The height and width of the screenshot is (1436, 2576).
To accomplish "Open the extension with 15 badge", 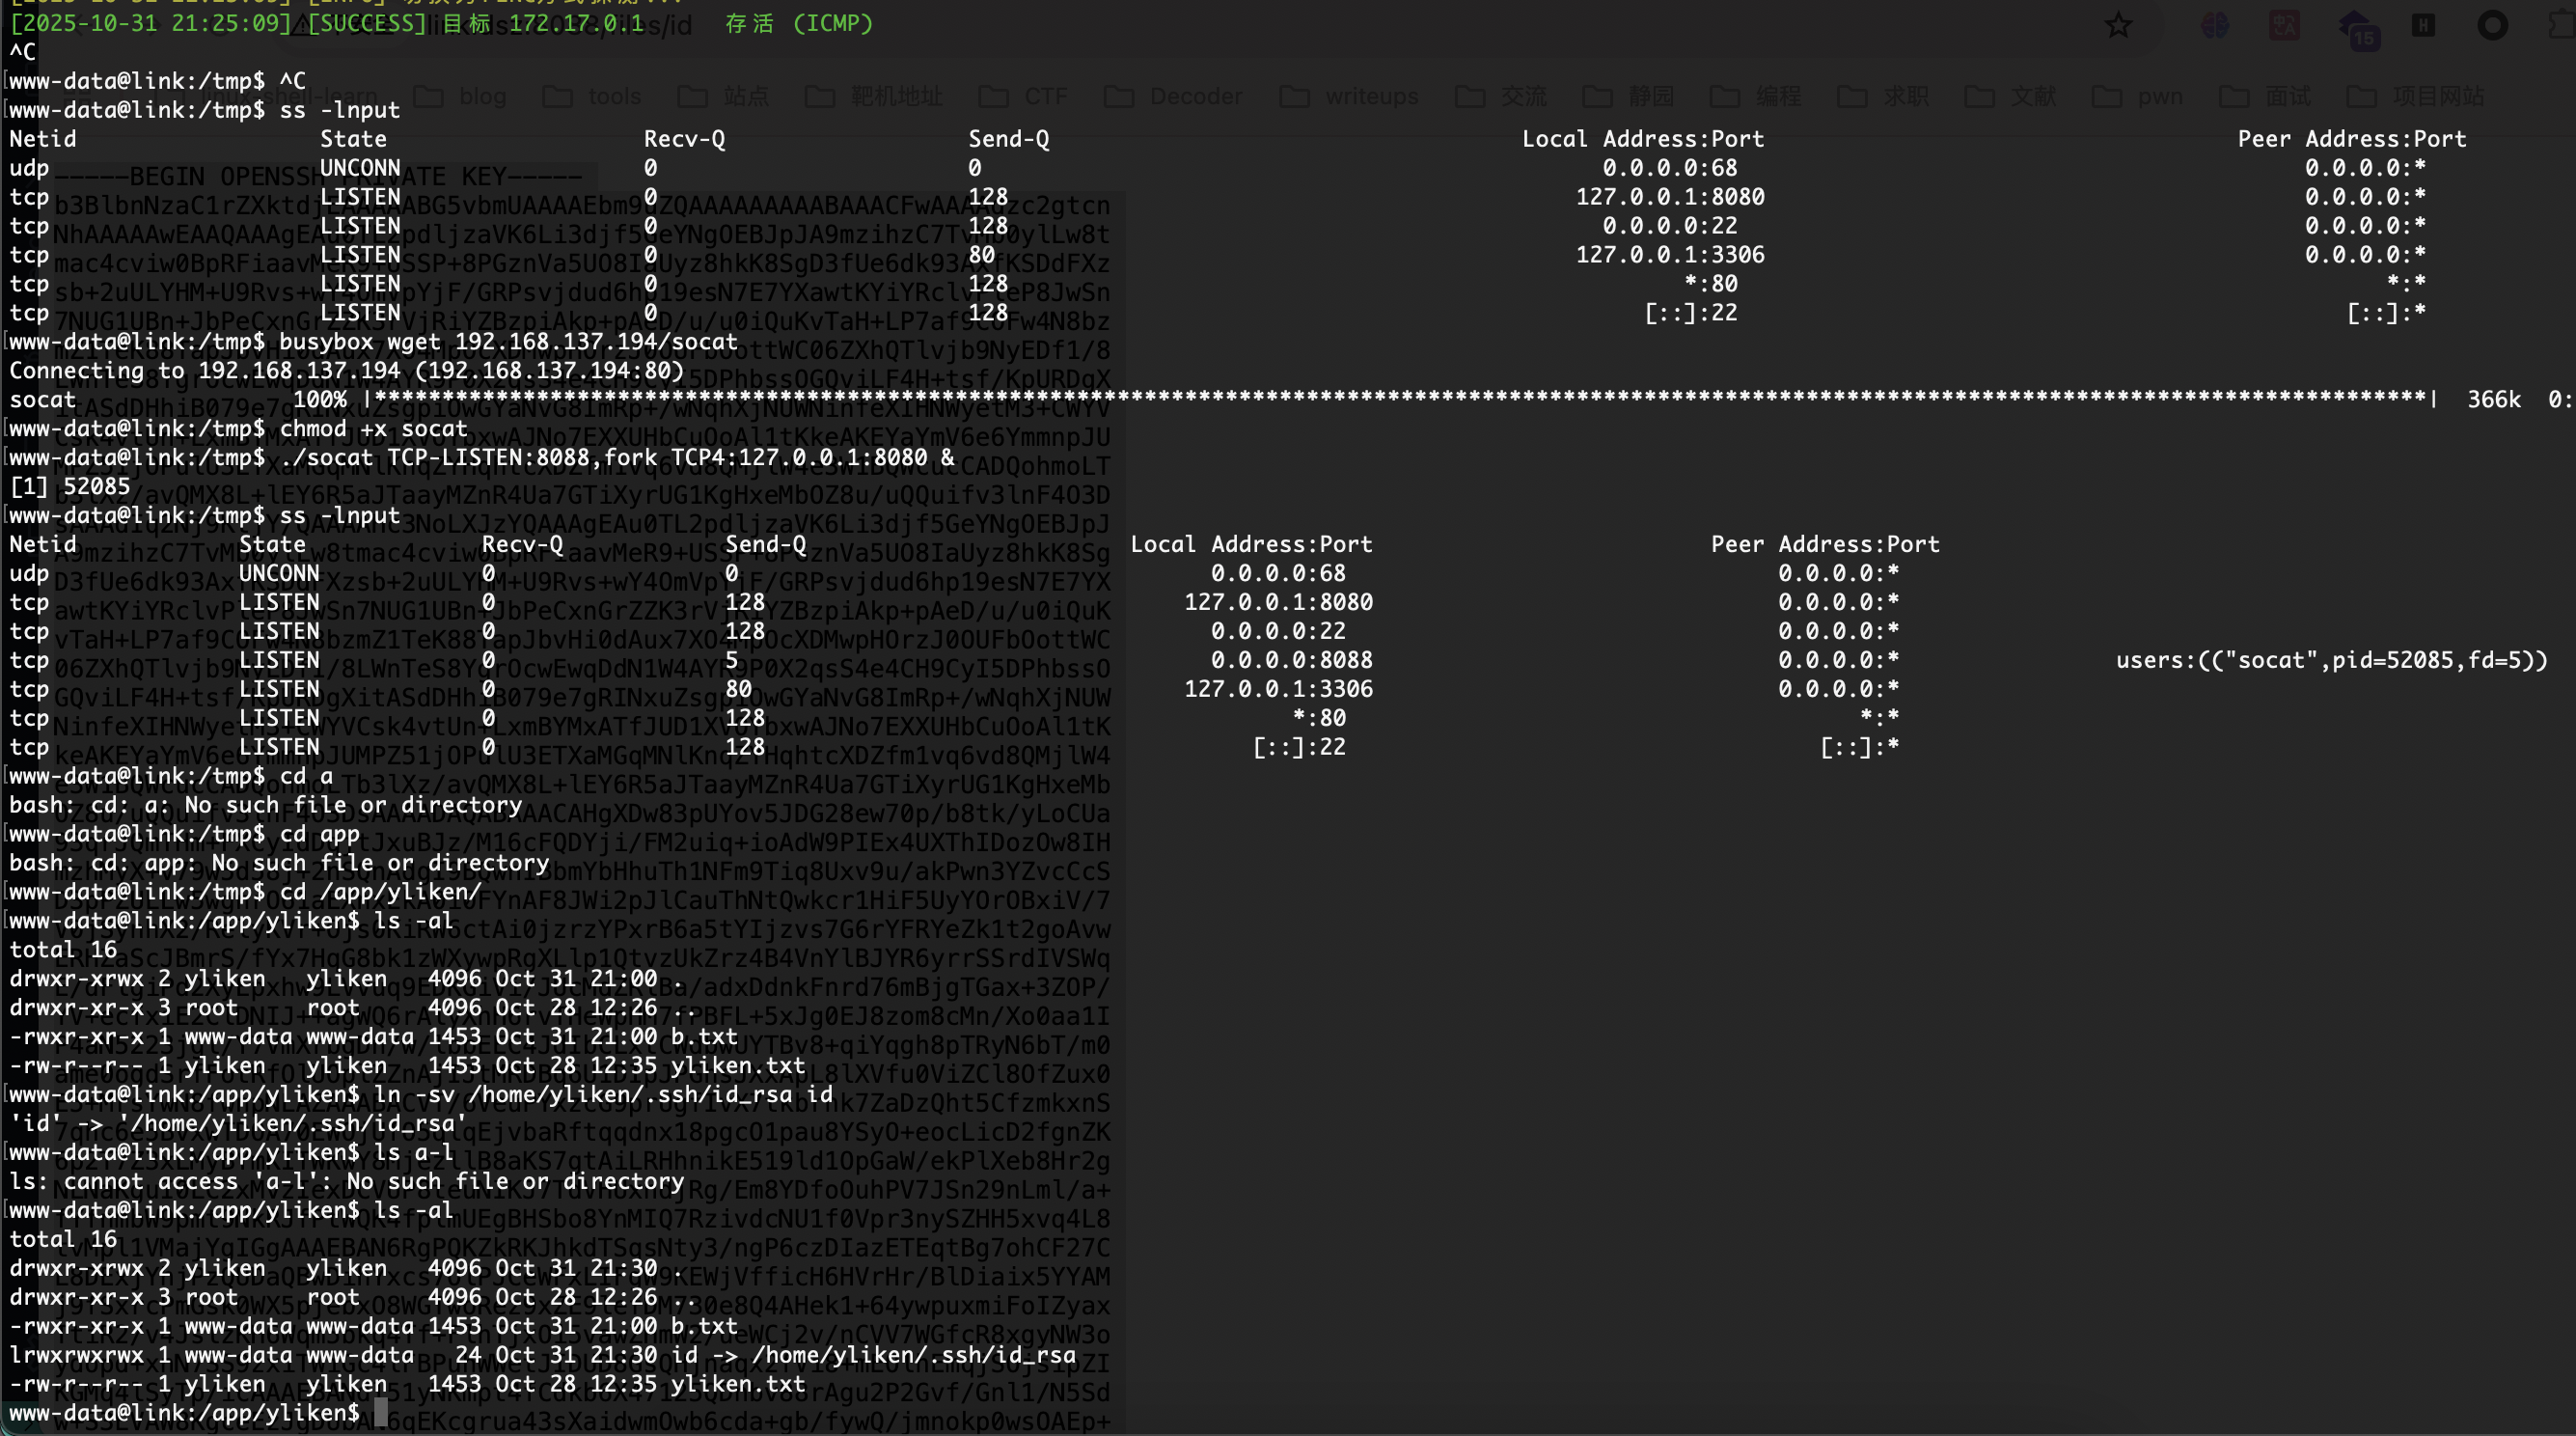I will [2356, 28].
